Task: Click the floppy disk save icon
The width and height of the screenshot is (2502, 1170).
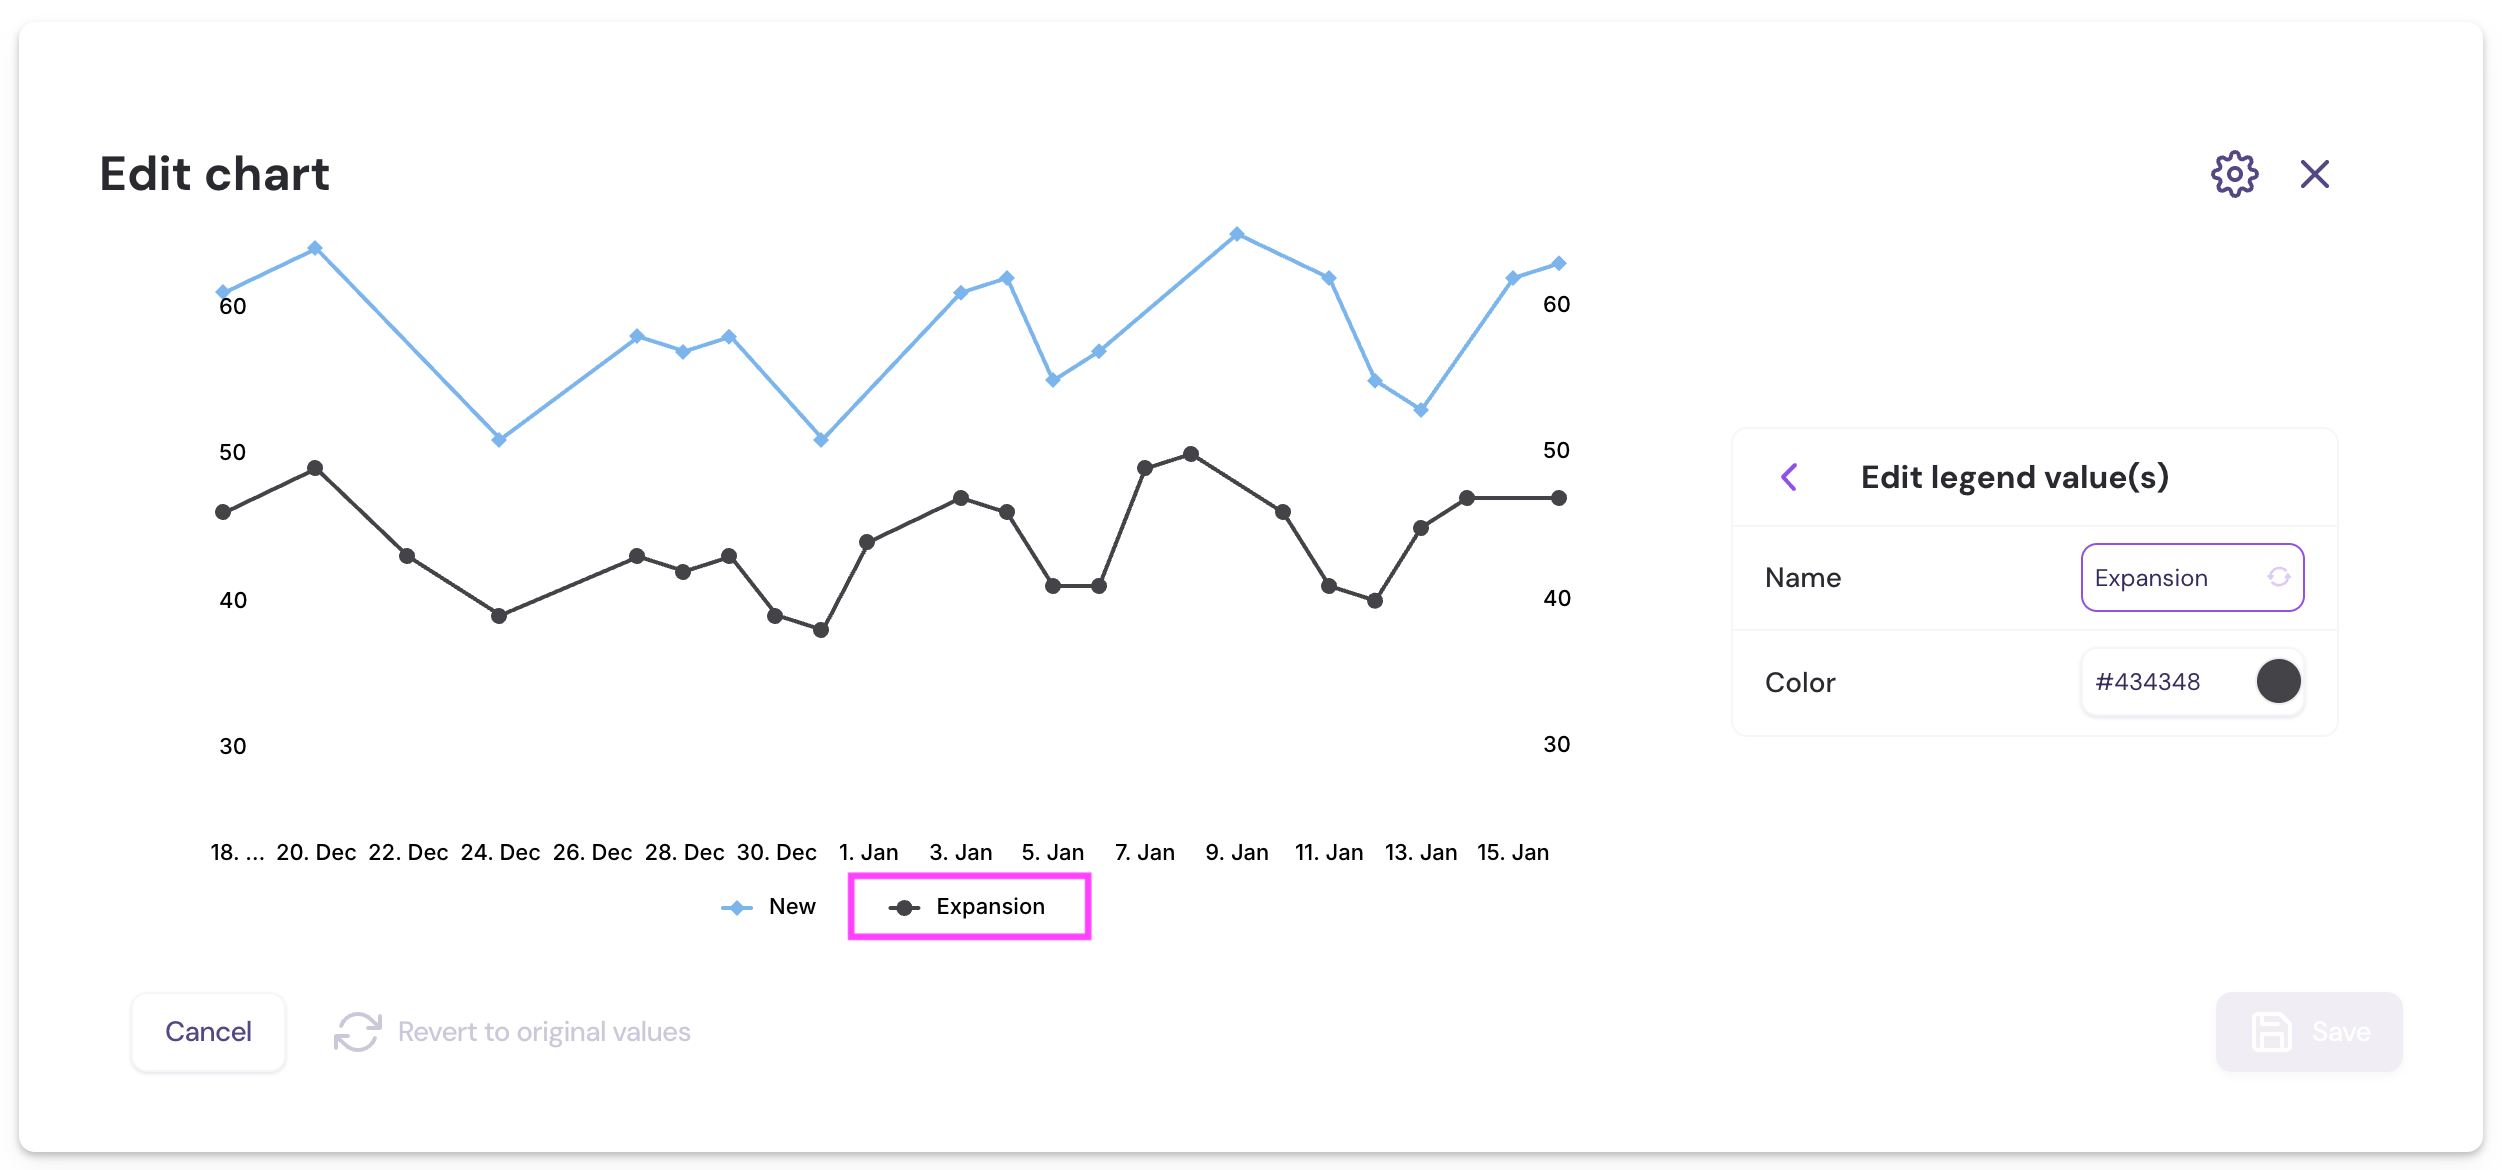Action: tap(2271, 1032)
